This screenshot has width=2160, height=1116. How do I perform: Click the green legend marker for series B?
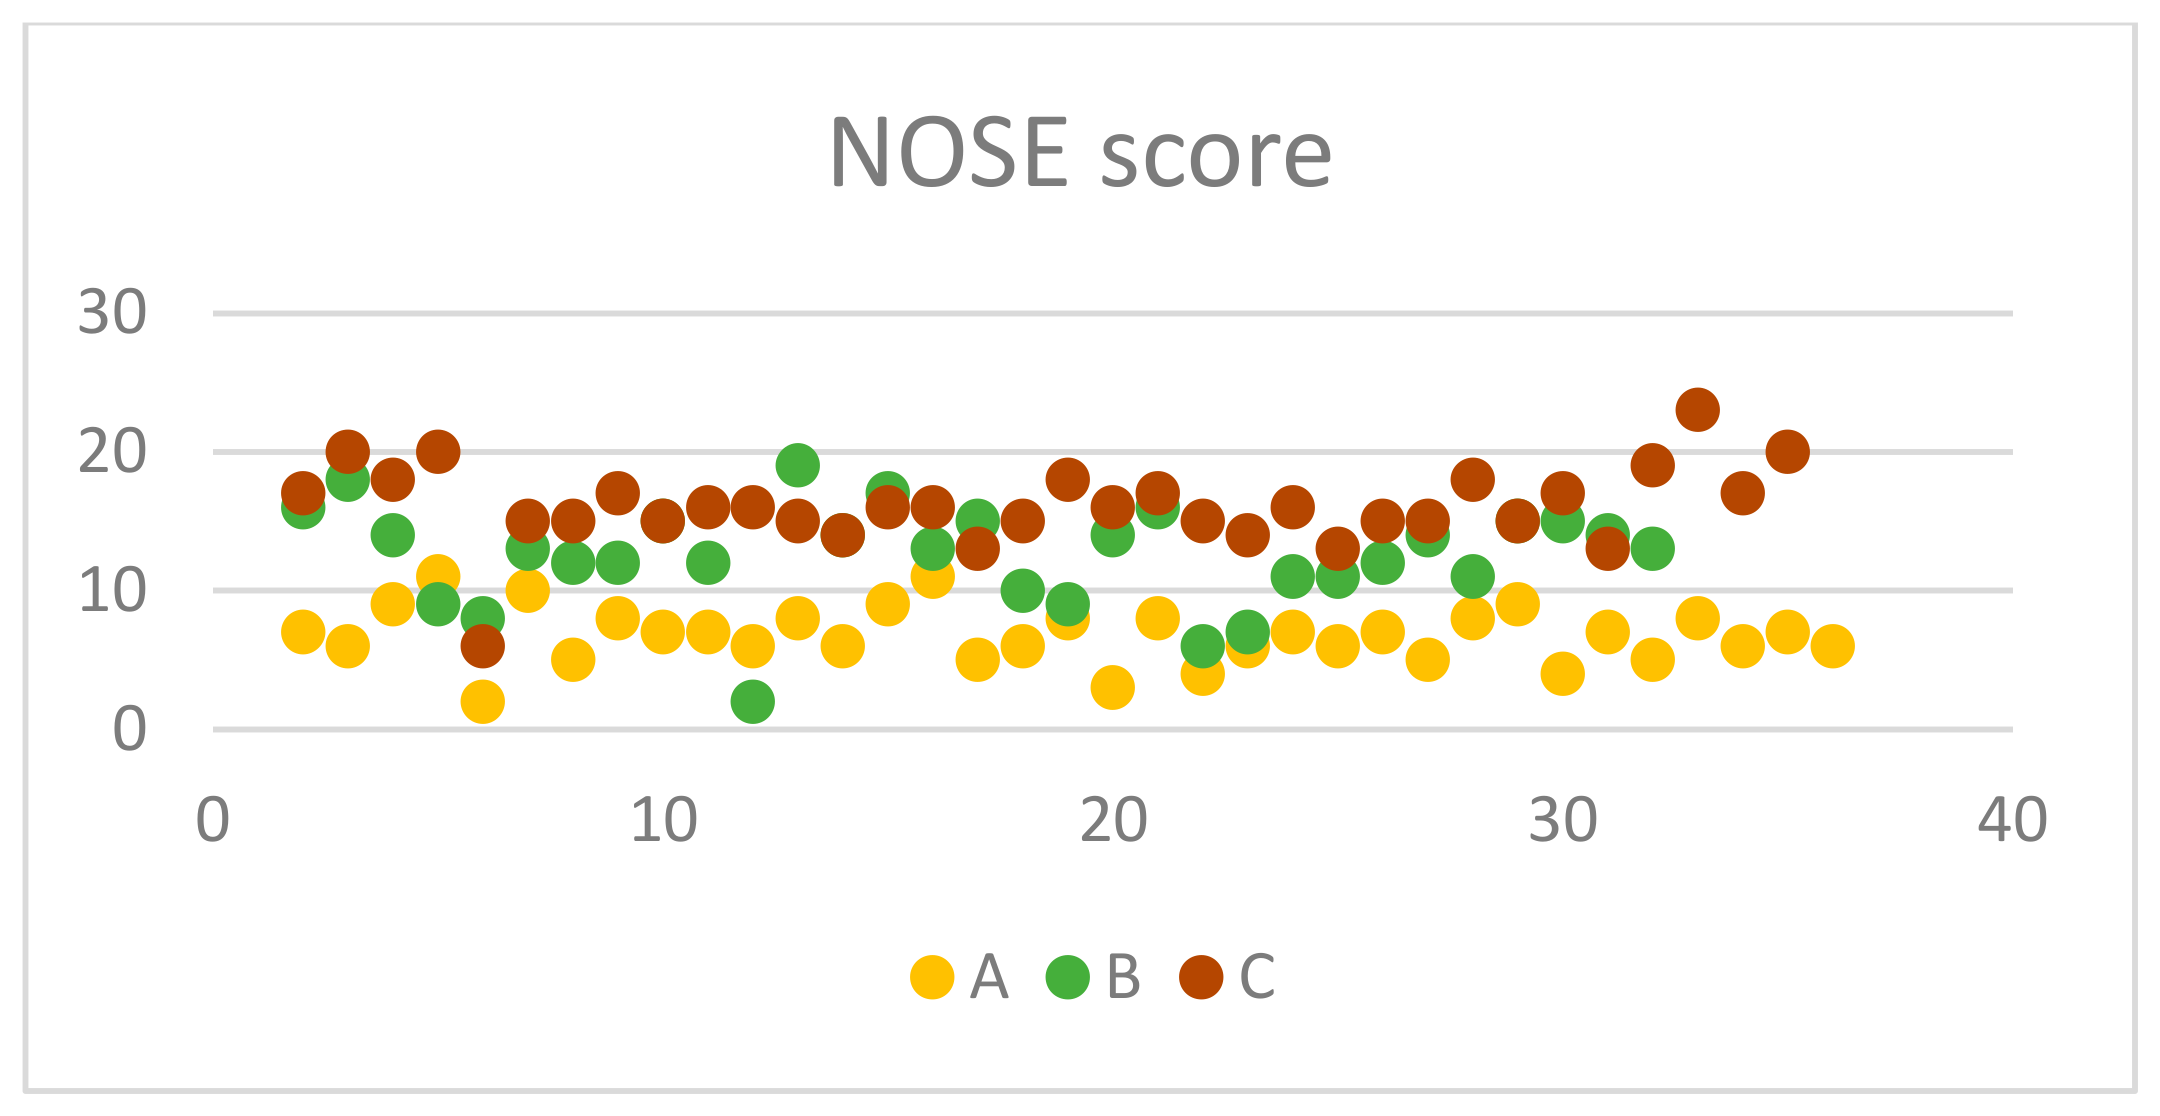click(1067, 976)
